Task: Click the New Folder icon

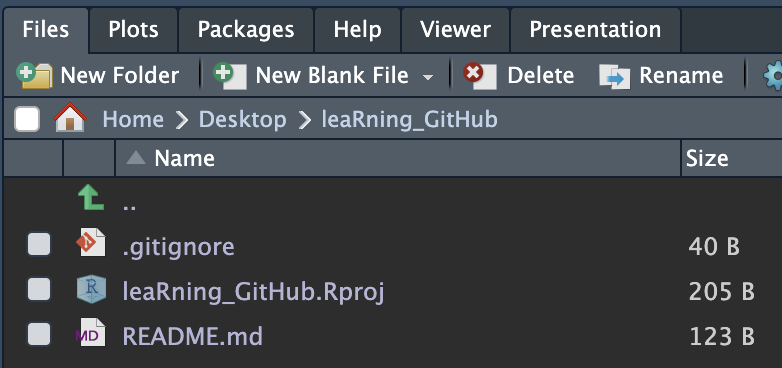Action: coord(34,75)
